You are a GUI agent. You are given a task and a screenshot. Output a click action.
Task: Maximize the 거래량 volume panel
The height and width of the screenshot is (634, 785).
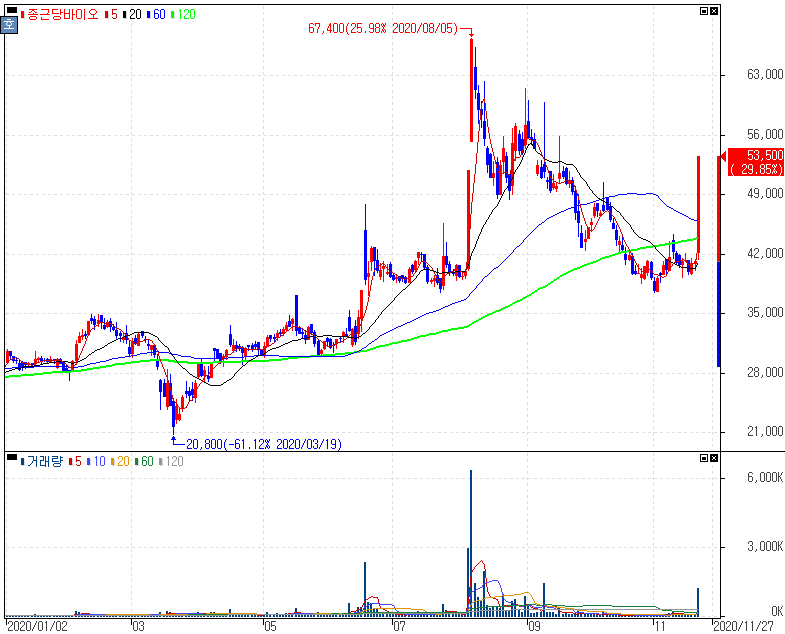(x=703, y=458)
